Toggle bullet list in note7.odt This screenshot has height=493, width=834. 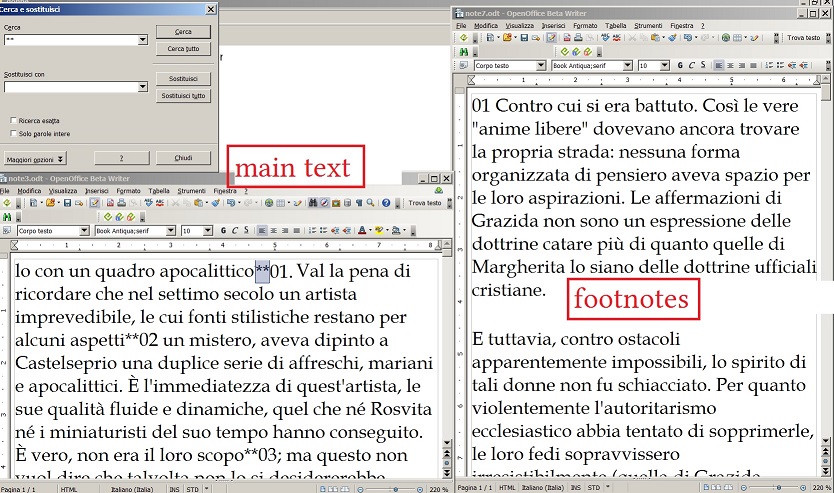point(780,65)
